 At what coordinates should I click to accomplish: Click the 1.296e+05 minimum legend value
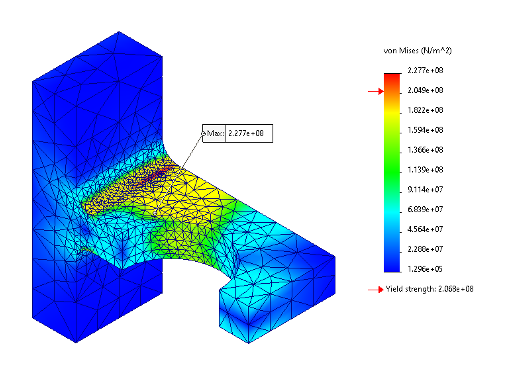(x=425, y=269)
